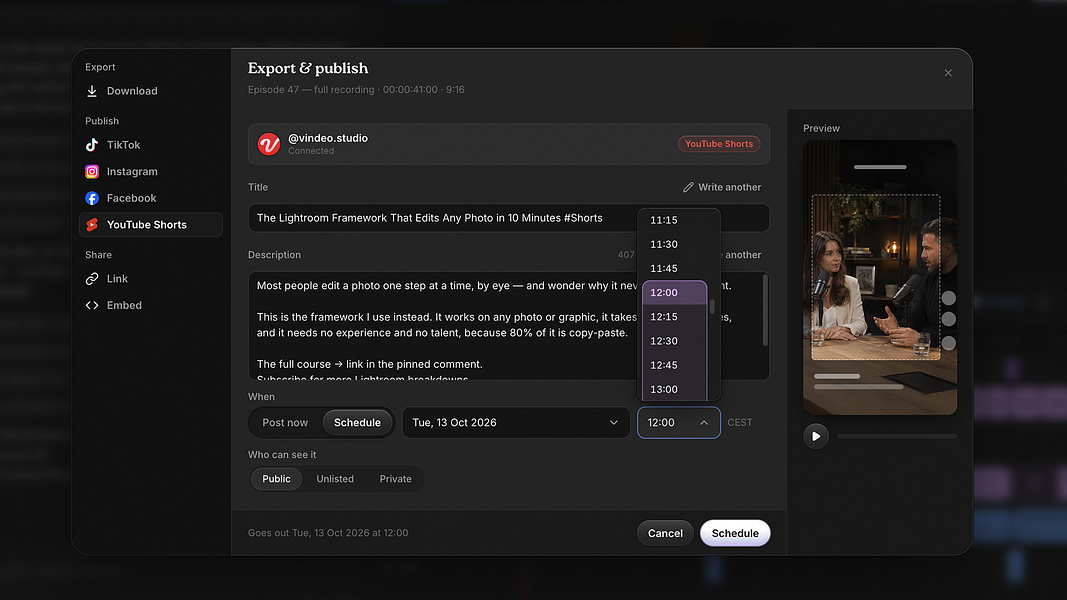Switch to TikTok publishing
Viewport: 1067px width, 600px height.
pyautogui.click(x=150, y=145)
